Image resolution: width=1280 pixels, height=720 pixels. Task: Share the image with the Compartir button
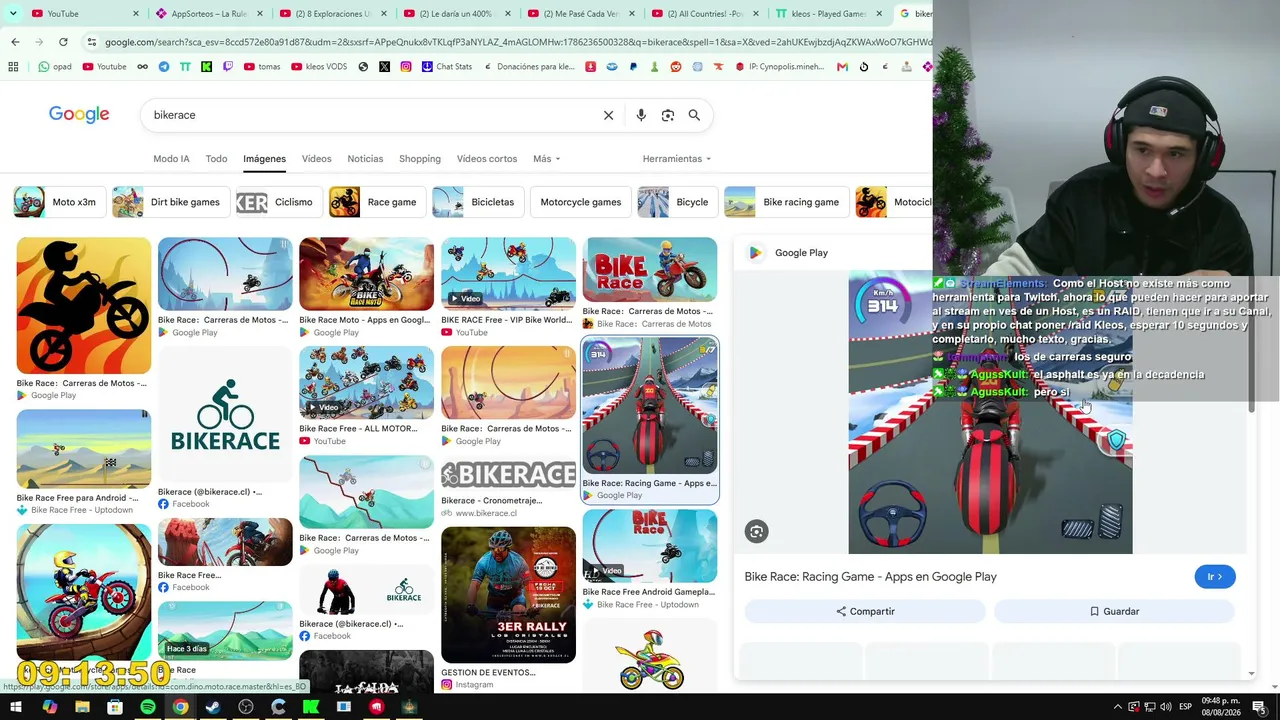[865, 611]
